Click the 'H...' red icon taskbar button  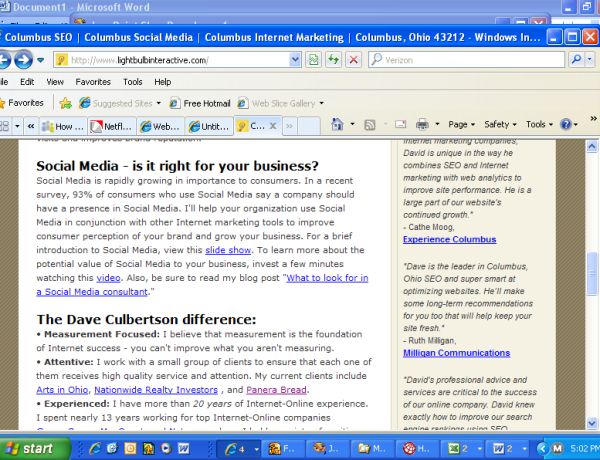[417, 449]
